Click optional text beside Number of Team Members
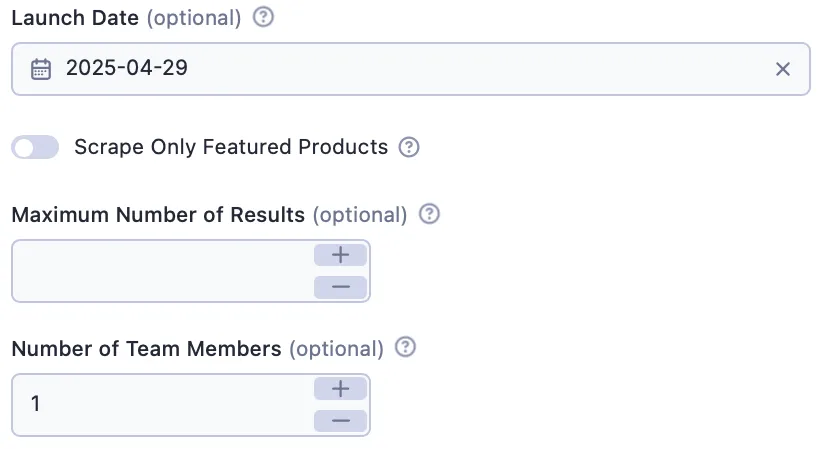Viewport: 820px width, 449px height. tap(337, 349)
